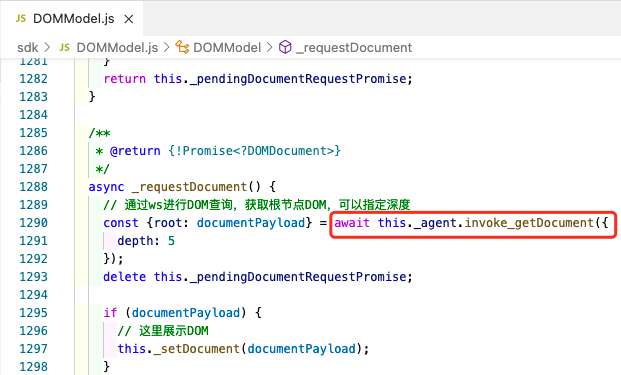Expand the chevron after sdk breadcrumb
The height and width of the screenshot is (375, 621).
click(48, 48)
